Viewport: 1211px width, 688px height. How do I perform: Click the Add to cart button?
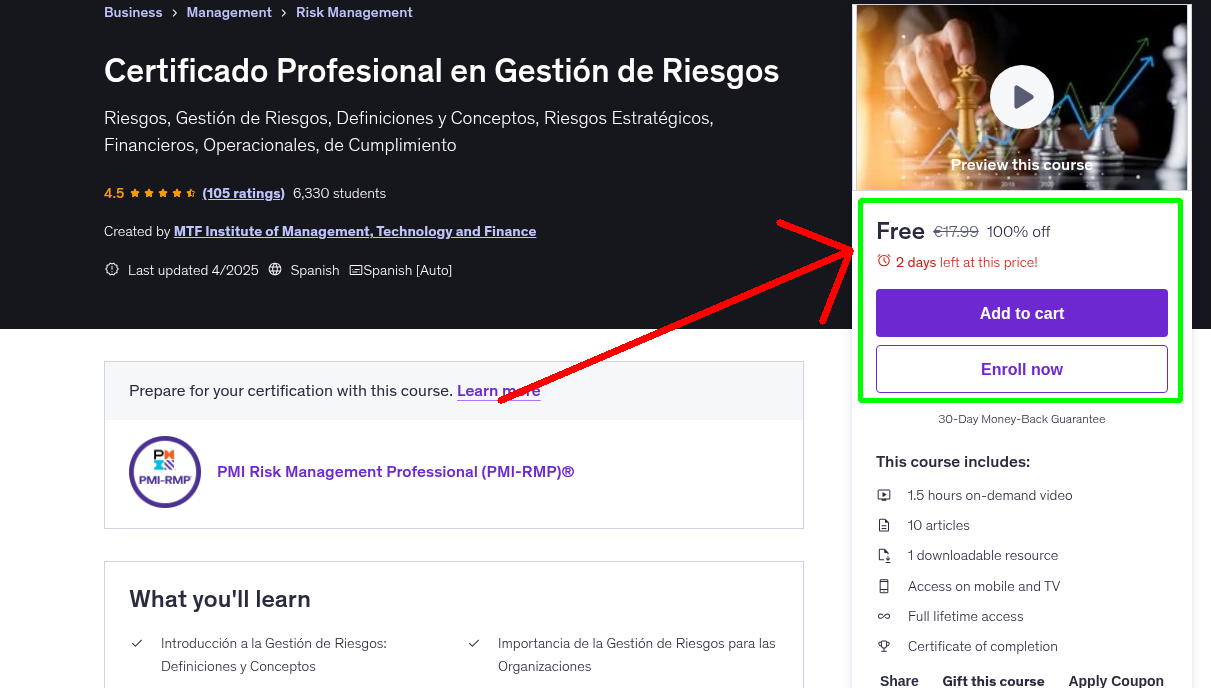coord(1021,313)
